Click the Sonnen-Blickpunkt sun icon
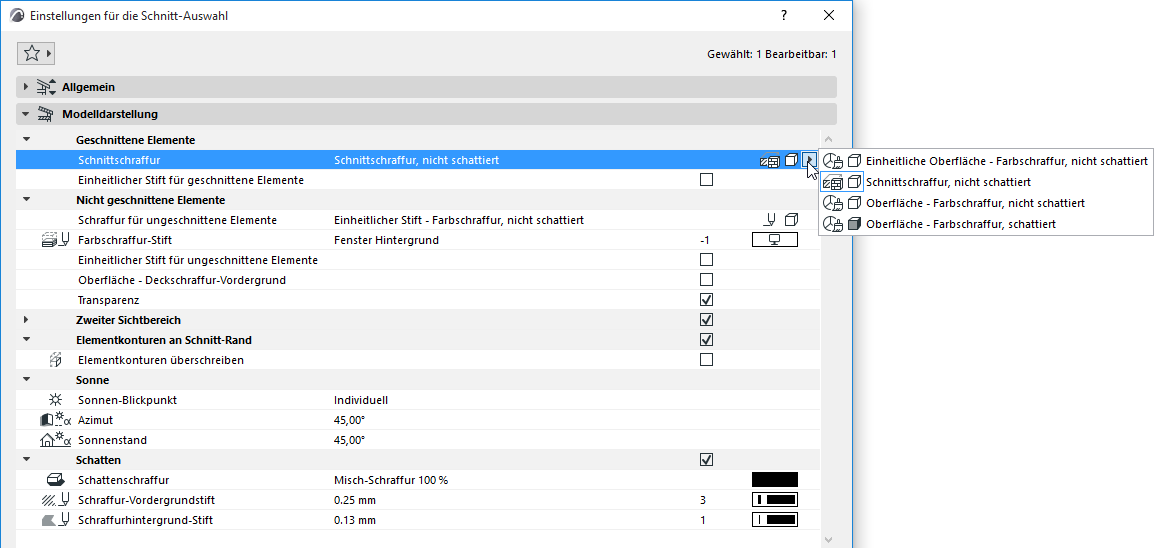 (56, 400)
